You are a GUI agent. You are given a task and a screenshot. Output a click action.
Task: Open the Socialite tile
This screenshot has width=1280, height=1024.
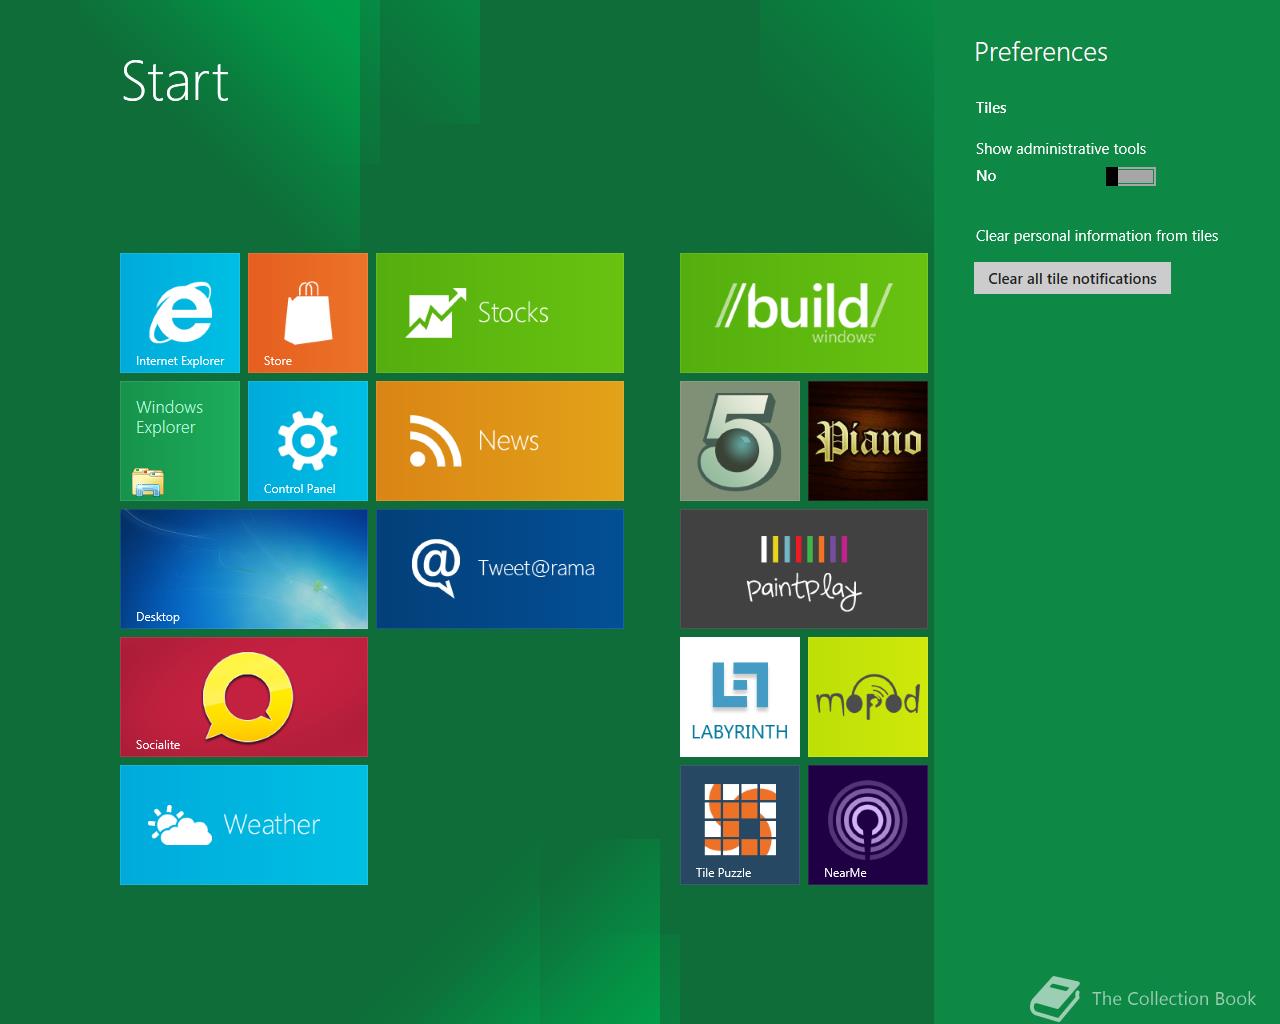pyautogui.click(x=244, y=697)
